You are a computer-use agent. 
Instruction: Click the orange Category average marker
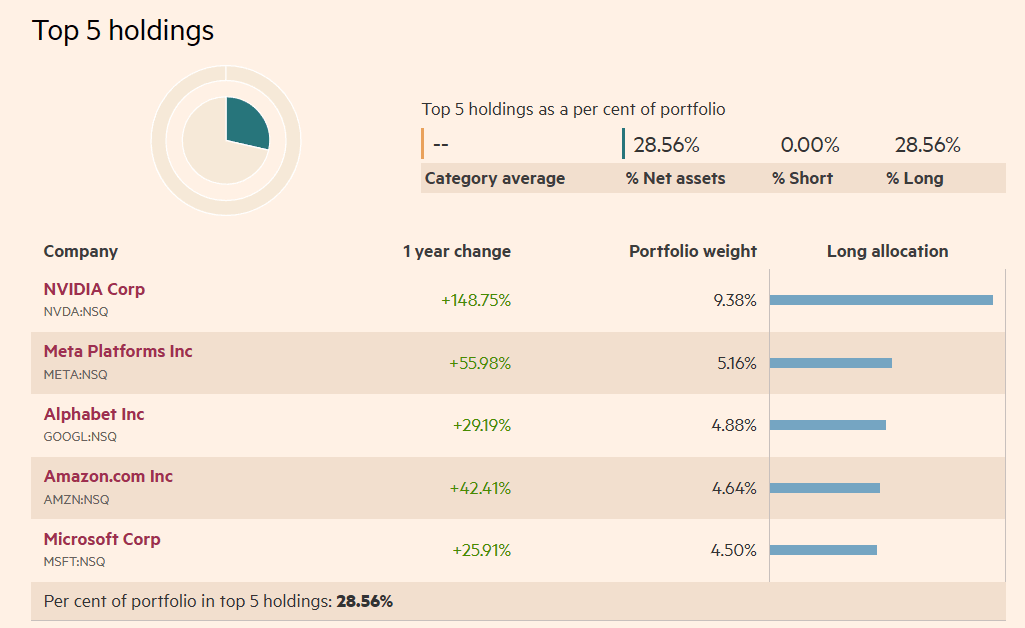(x=421, y=144)
